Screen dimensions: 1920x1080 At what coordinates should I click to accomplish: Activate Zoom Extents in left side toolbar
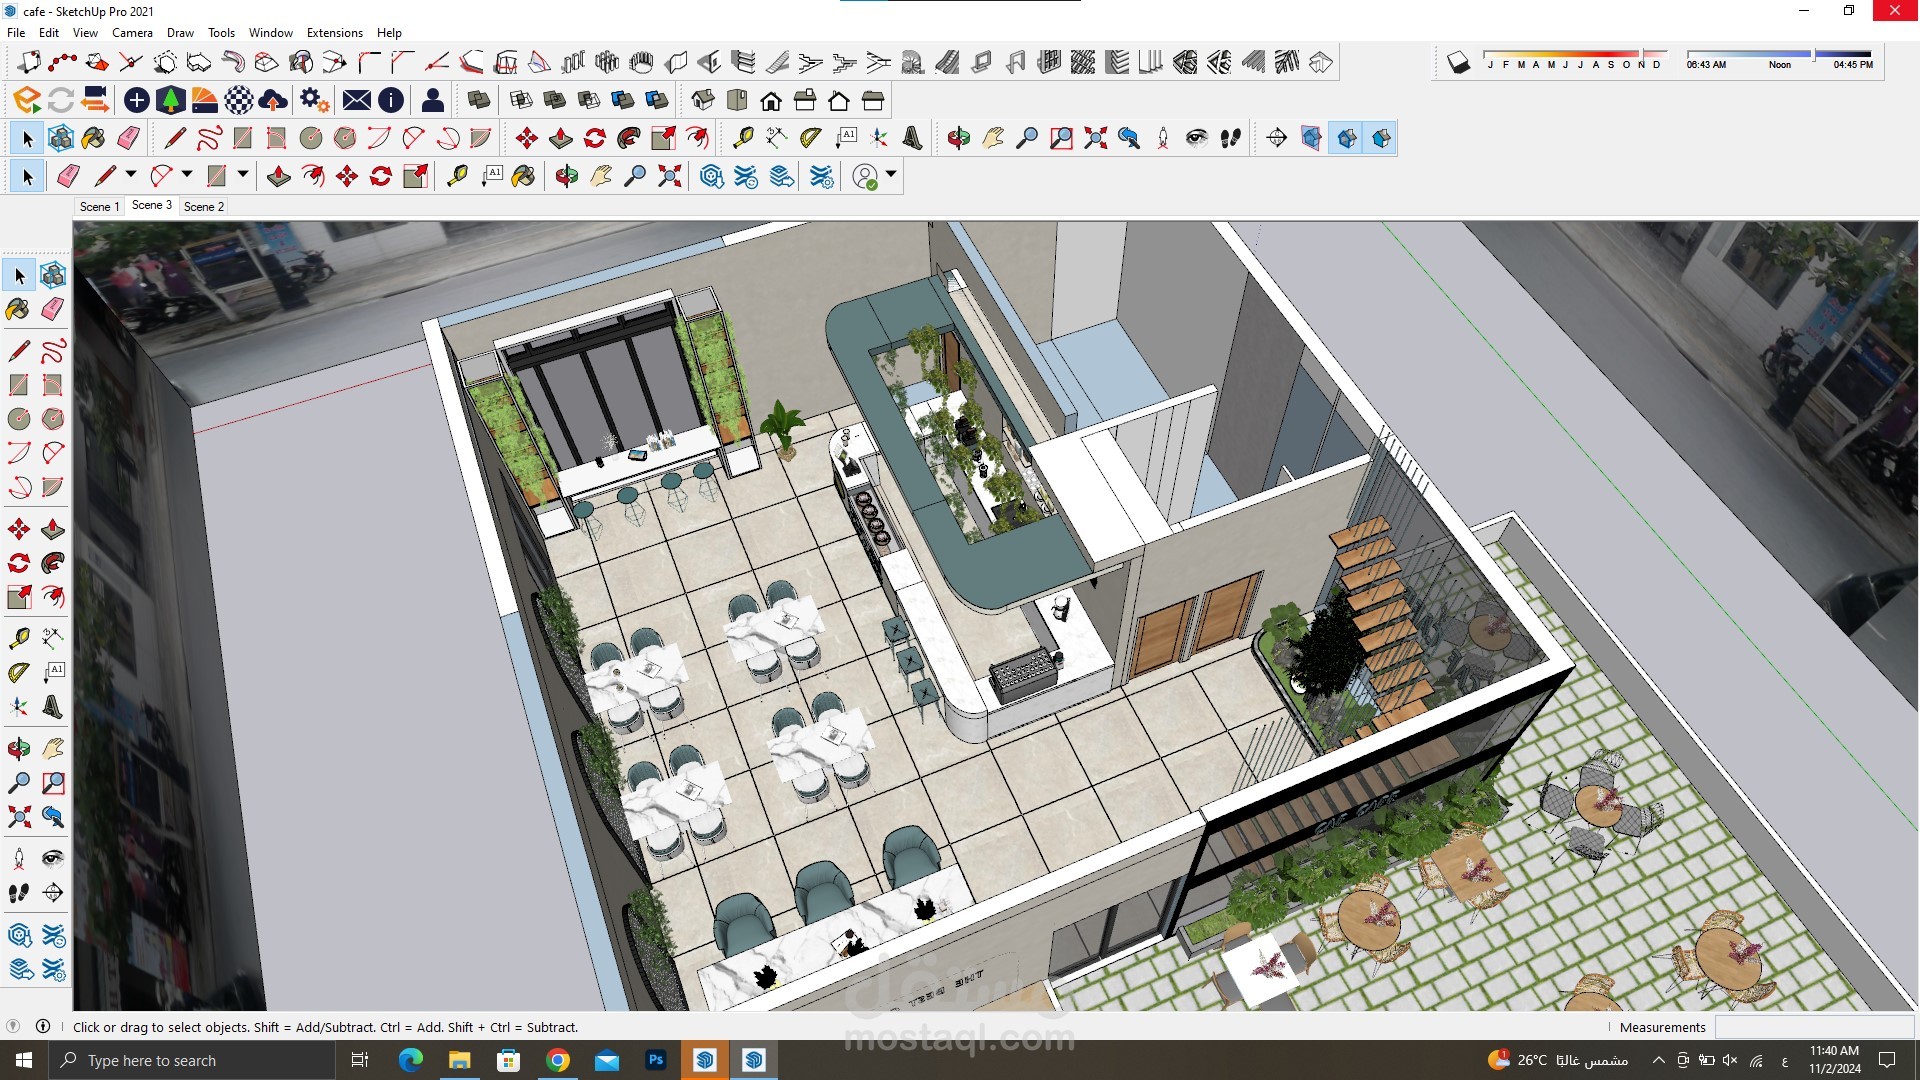pos(18,817)
